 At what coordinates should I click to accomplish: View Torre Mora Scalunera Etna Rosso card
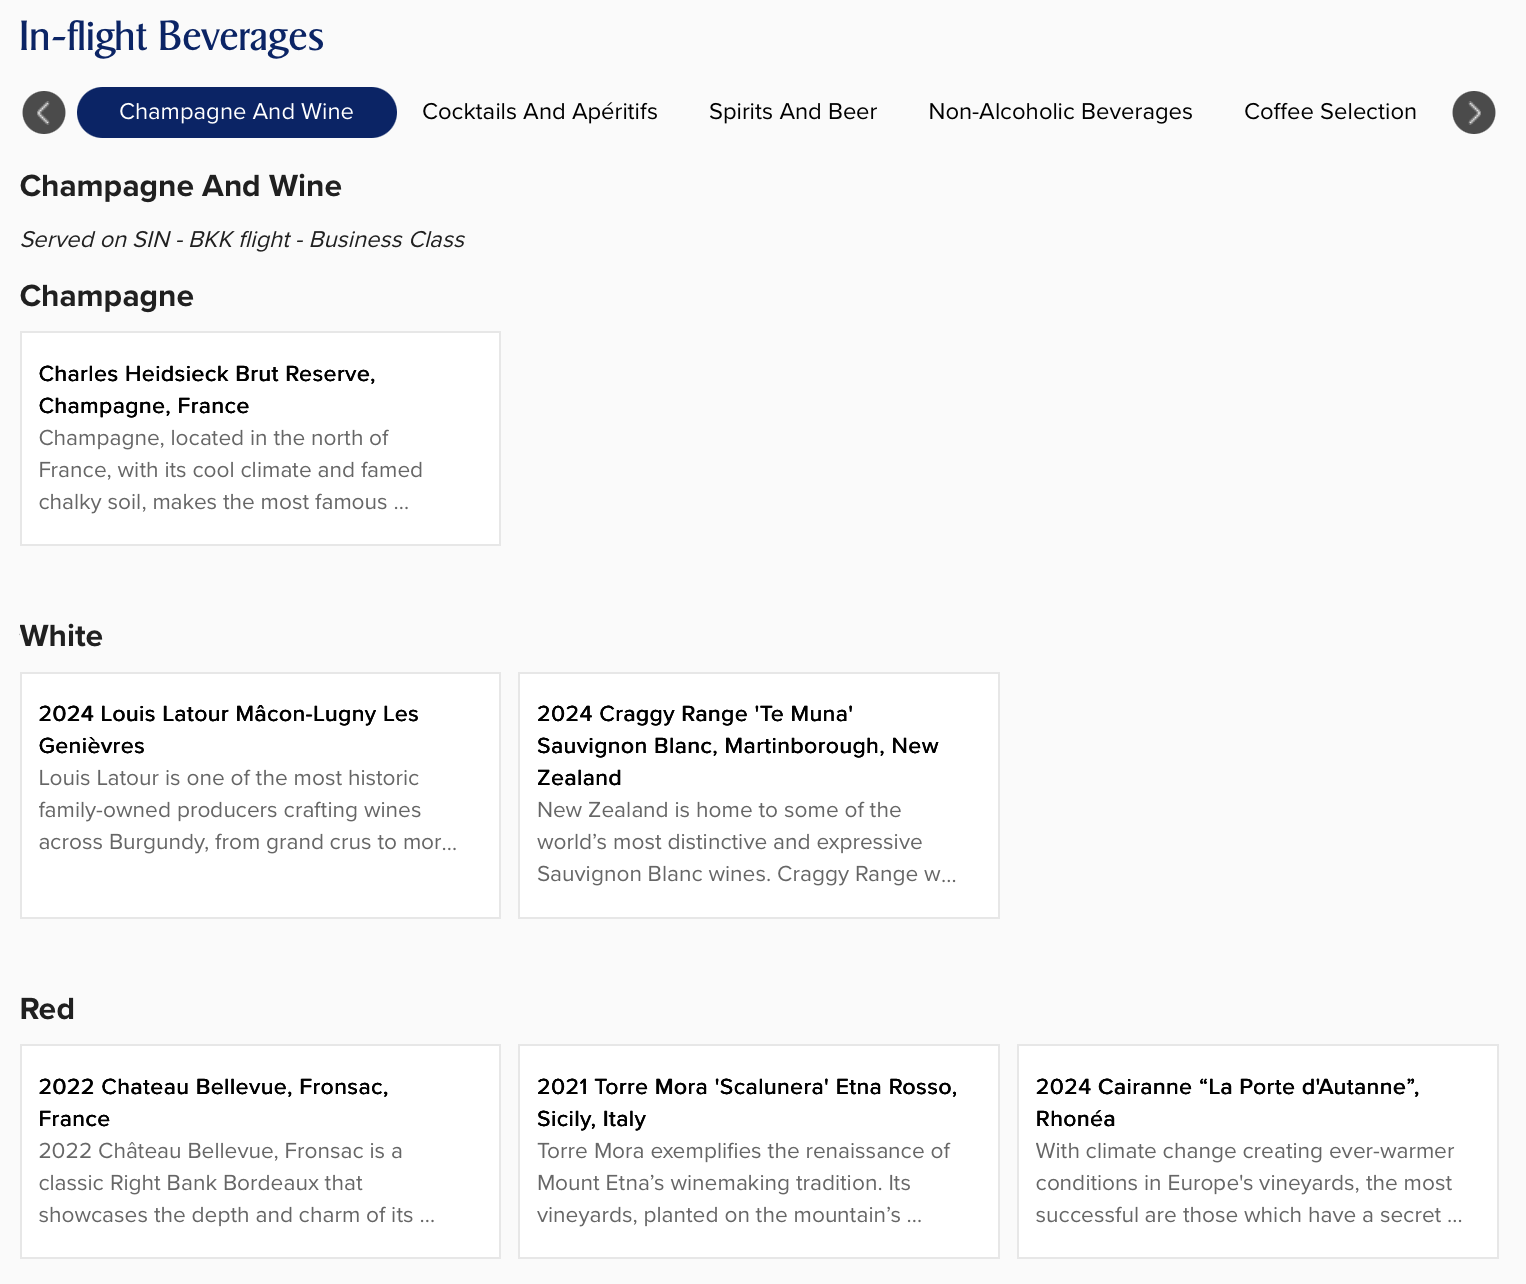tap(758, 1151)
